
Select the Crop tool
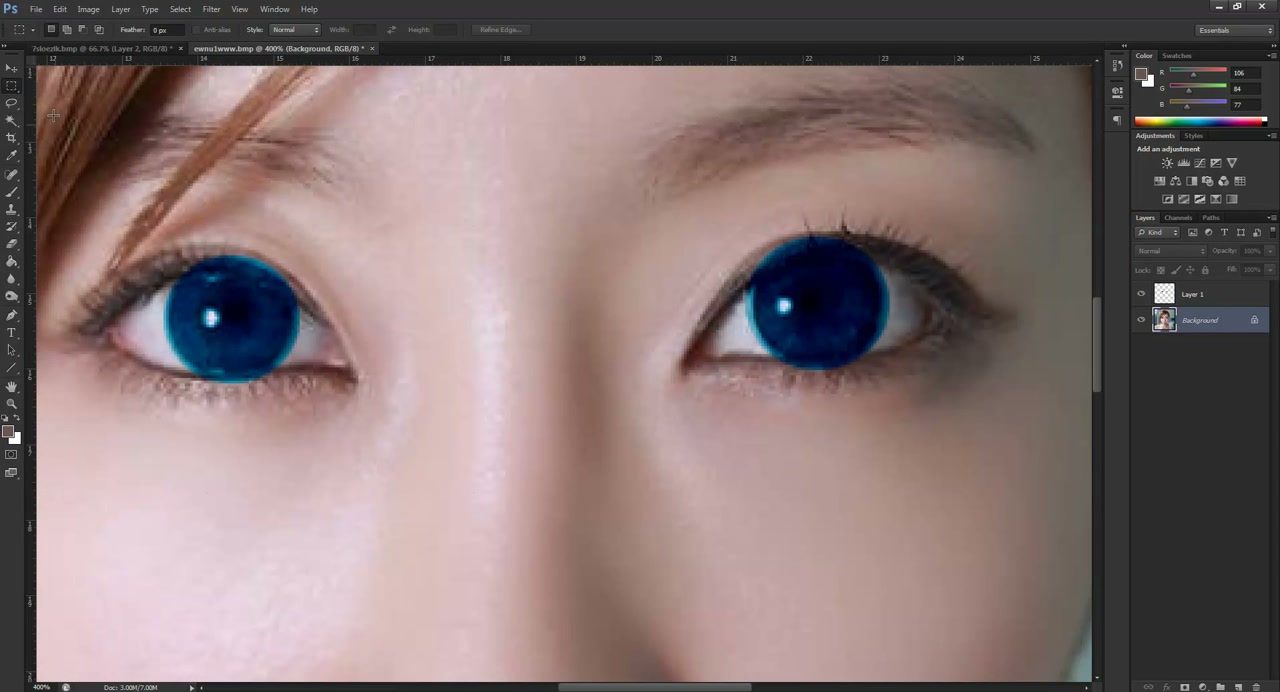pos(12,138)
